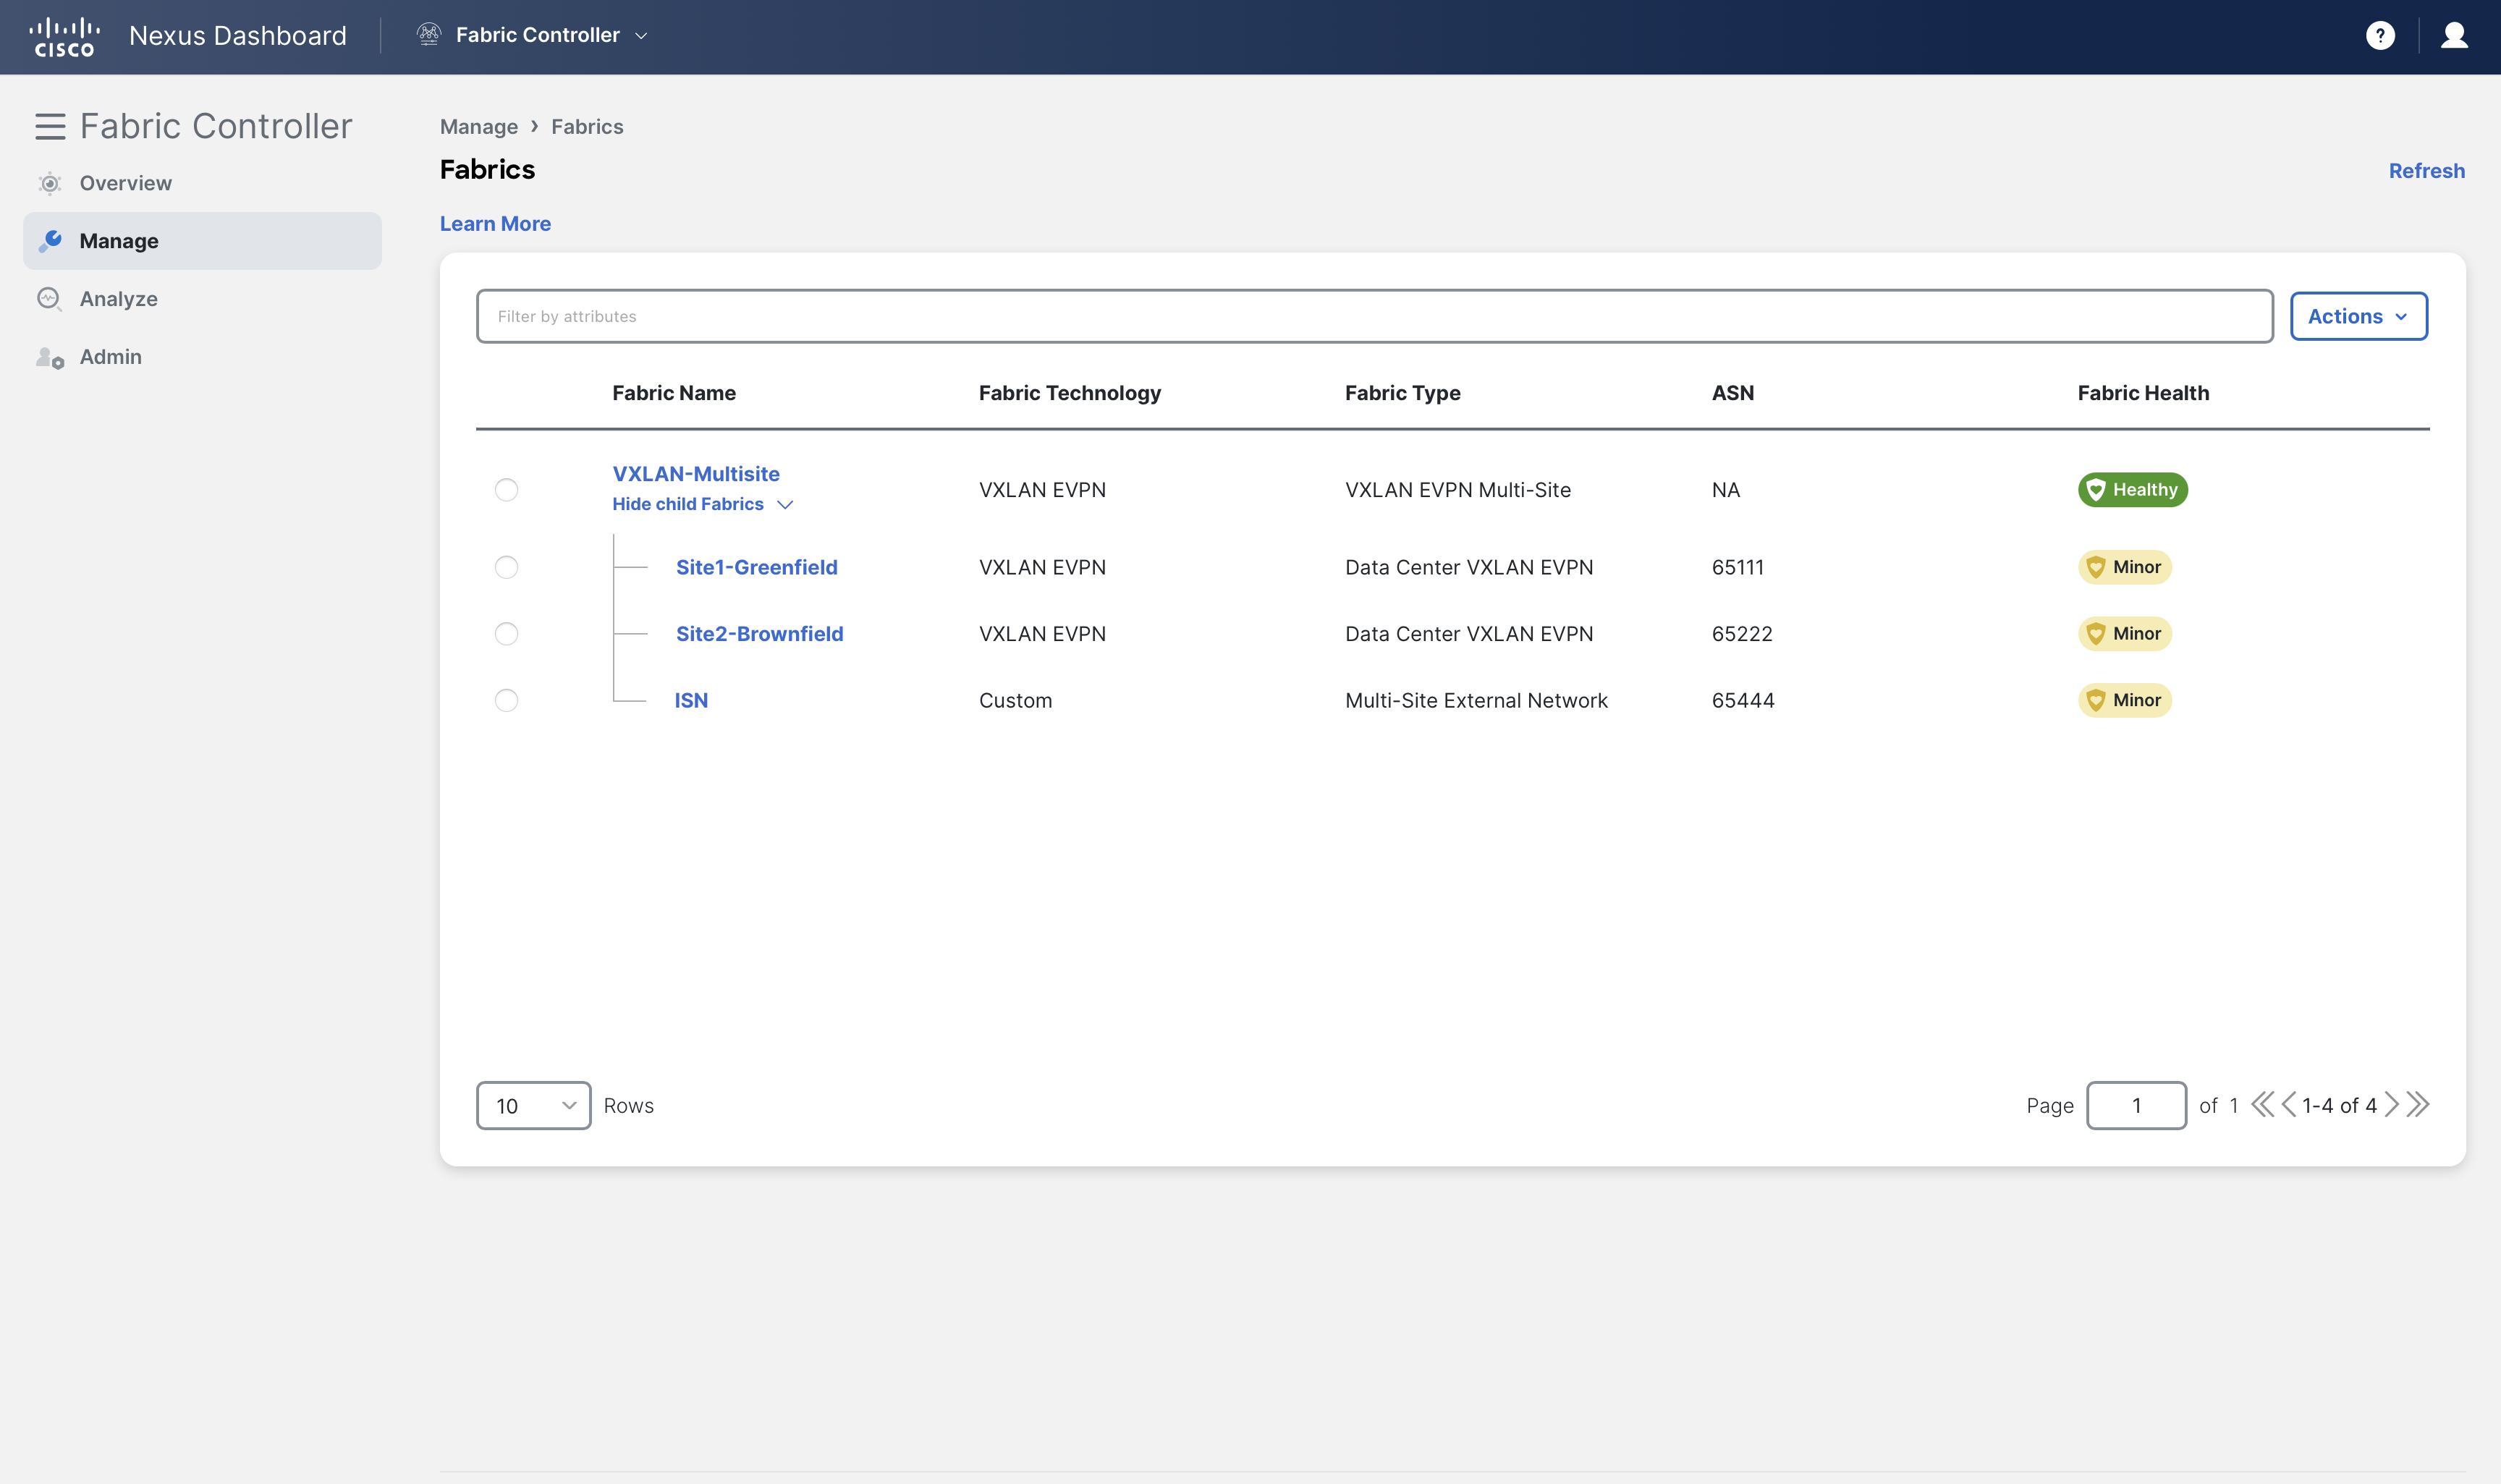Screen dimensions: 2501x1484
Task: Open the Overview menu item
Action: [x=126, y=183]
